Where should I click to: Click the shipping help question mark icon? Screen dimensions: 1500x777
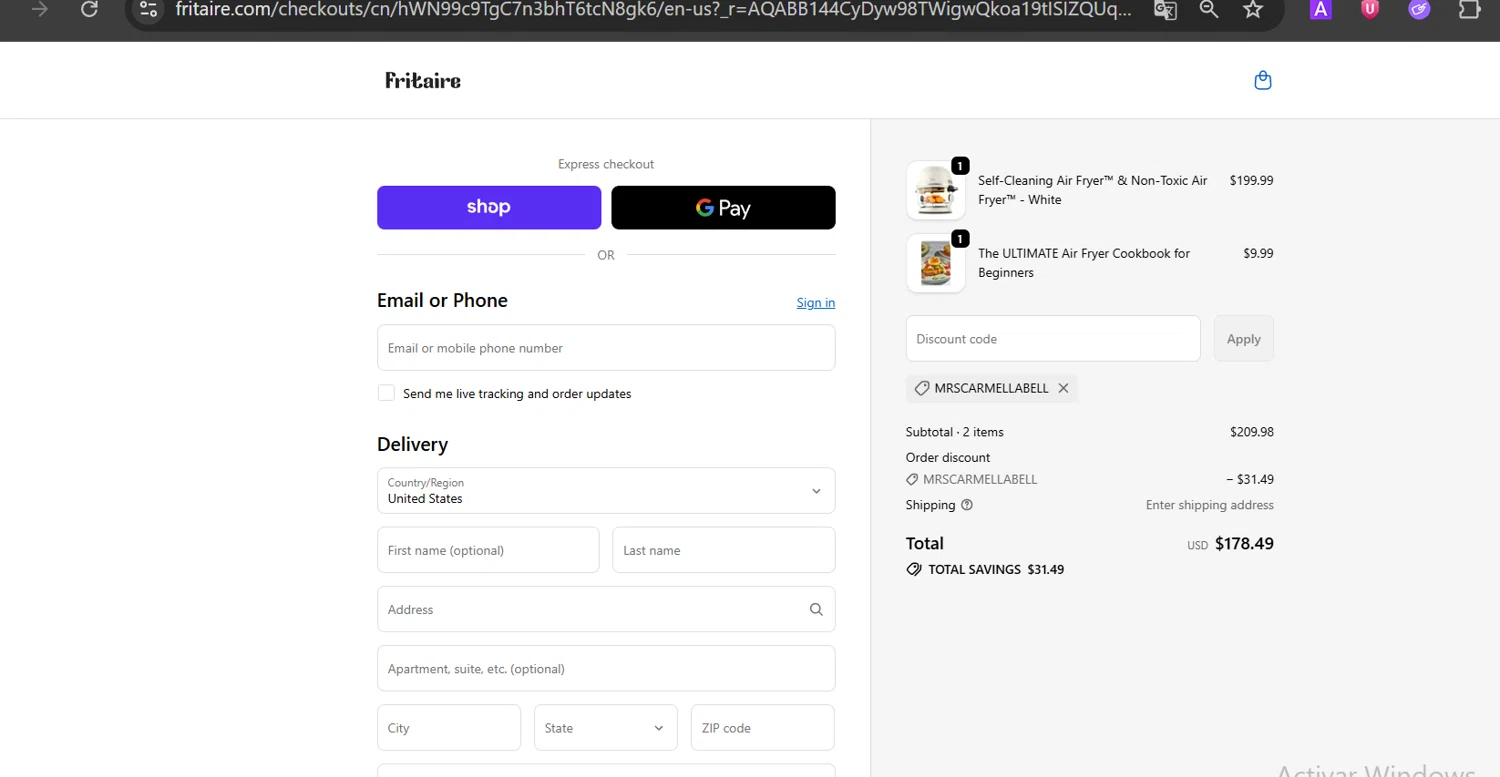(967, 505)
